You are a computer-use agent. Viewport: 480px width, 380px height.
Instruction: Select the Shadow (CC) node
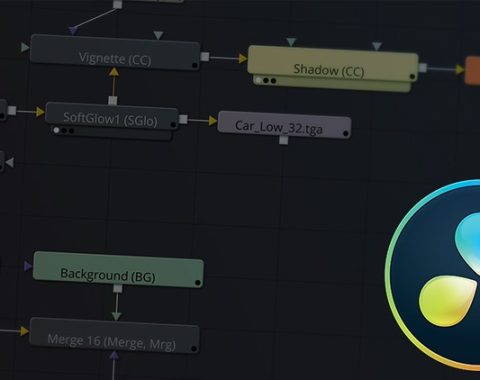pyautogui.click(x=333, y=64)
